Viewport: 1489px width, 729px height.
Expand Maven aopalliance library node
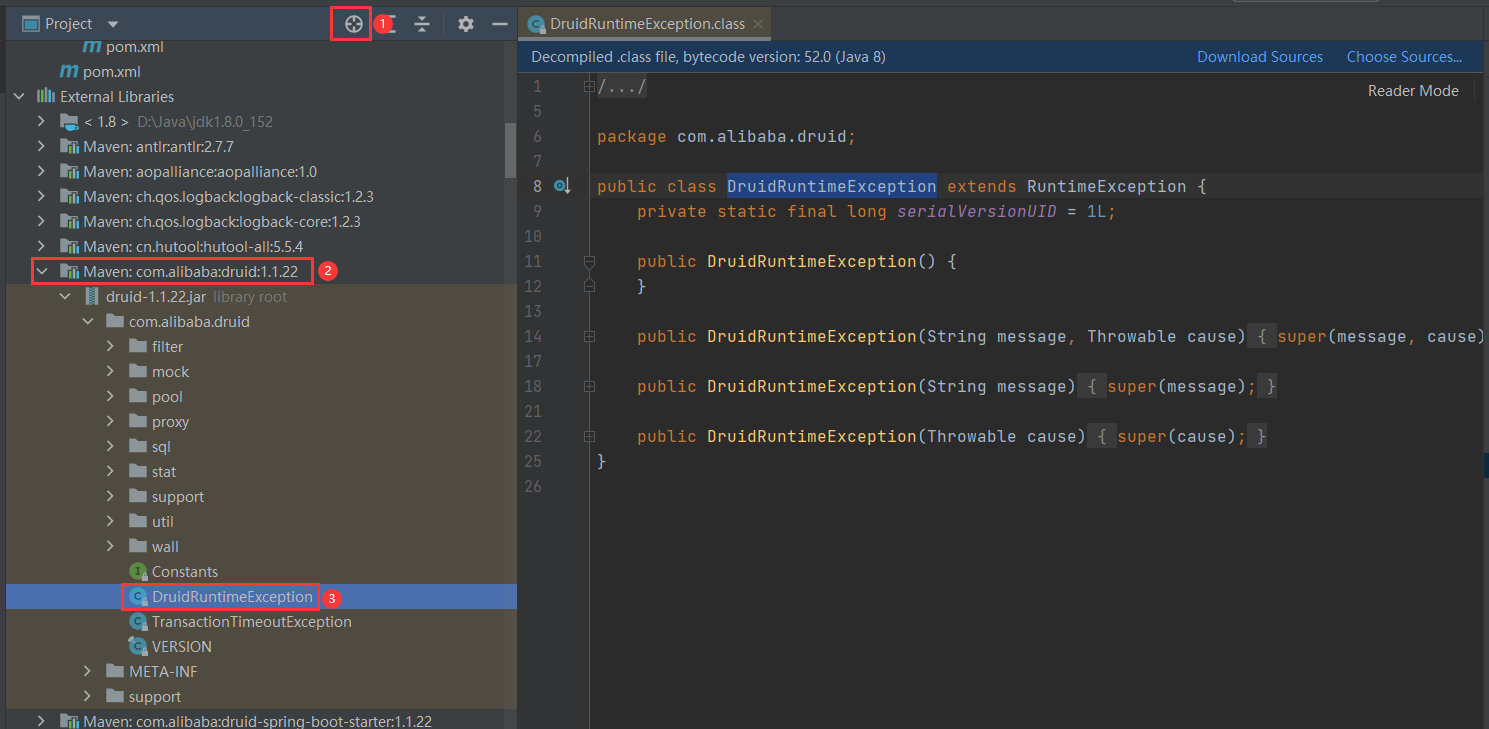[x=41, y=172]
